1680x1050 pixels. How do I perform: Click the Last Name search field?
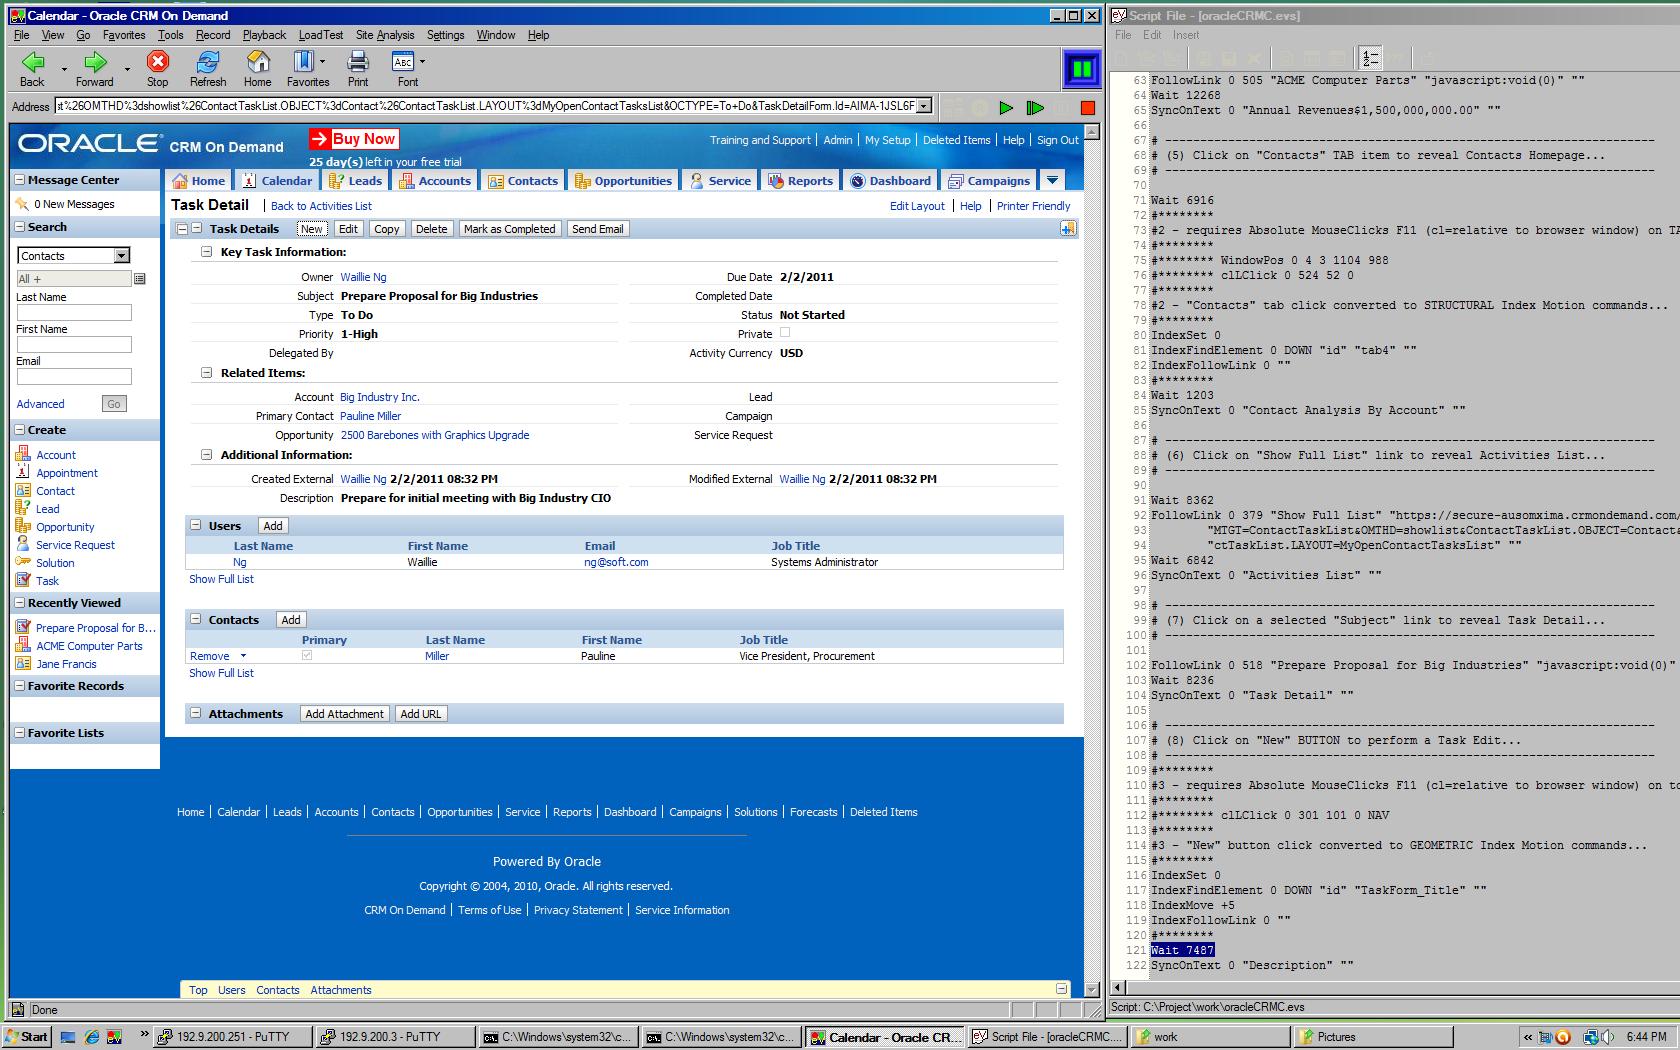tap(74, 313)
